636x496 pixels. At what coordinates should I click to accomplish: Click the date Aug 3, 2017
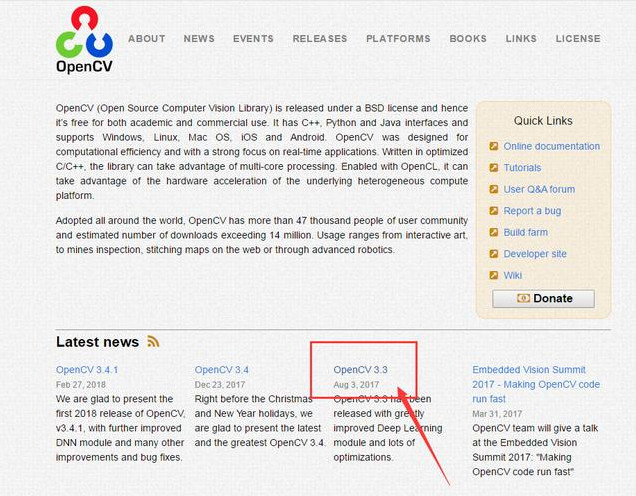pyautogui.click(x=356, y=384)
